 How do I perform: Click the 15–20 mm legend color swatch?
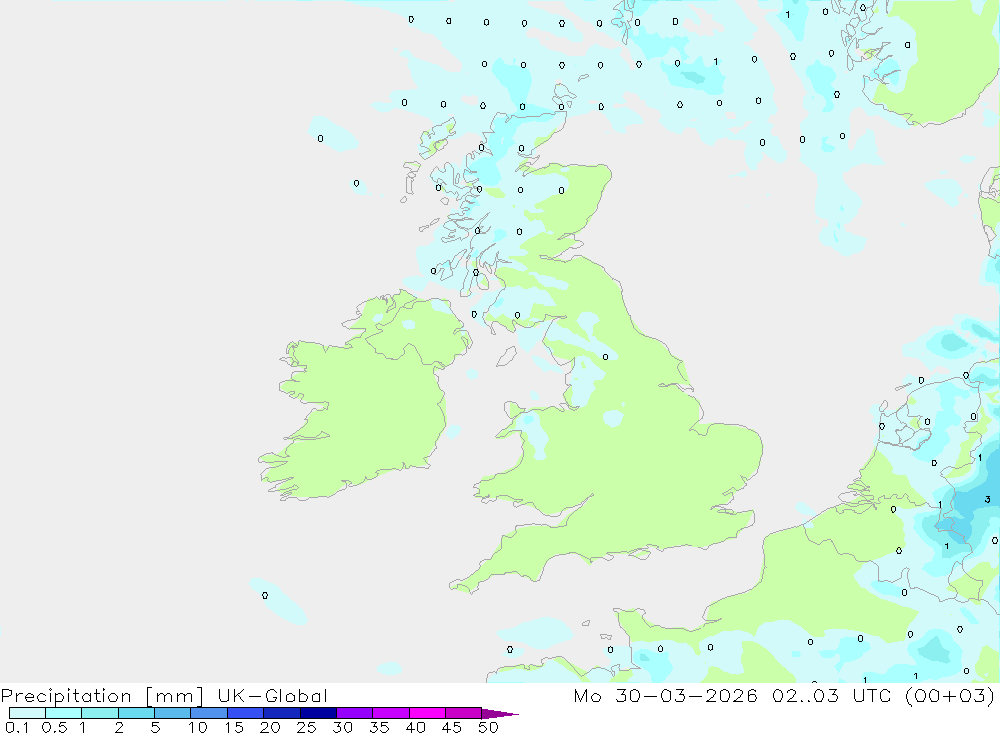coord(245,713)
